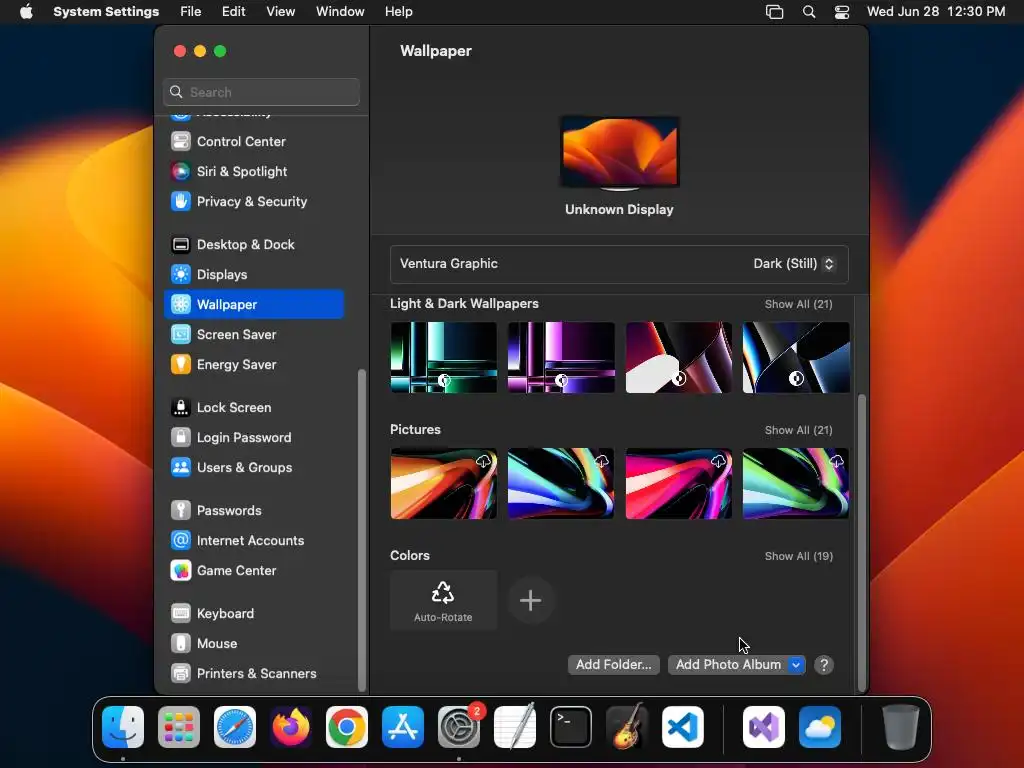The image size is (1024, 768).
Task: Select Internet Accounts in sidebar
Action: tap(253, 541)
